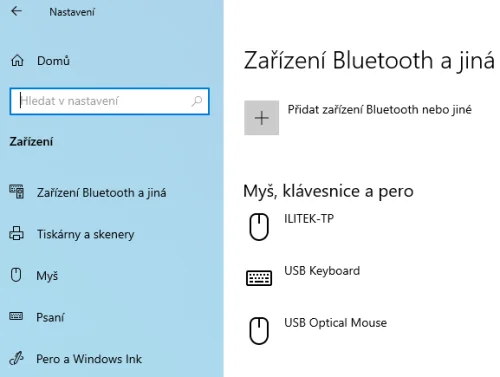Viewport: 500px width, 377px height.
Task: Click the pen icon for Windows Ink
Action: click(x=16, y=358)
